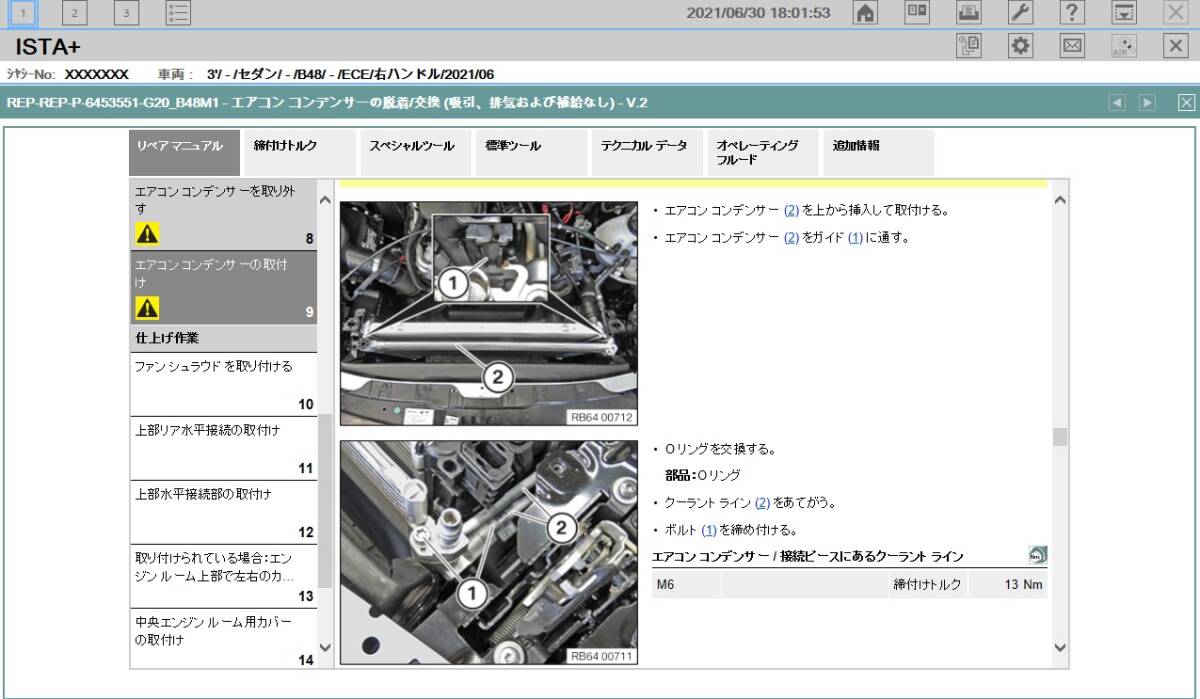Click the data transfer icon in the toolbar
Image resolution: width=1200 pixels, height=699 pixels.
pyautogui.click(x=1122, y=13)
